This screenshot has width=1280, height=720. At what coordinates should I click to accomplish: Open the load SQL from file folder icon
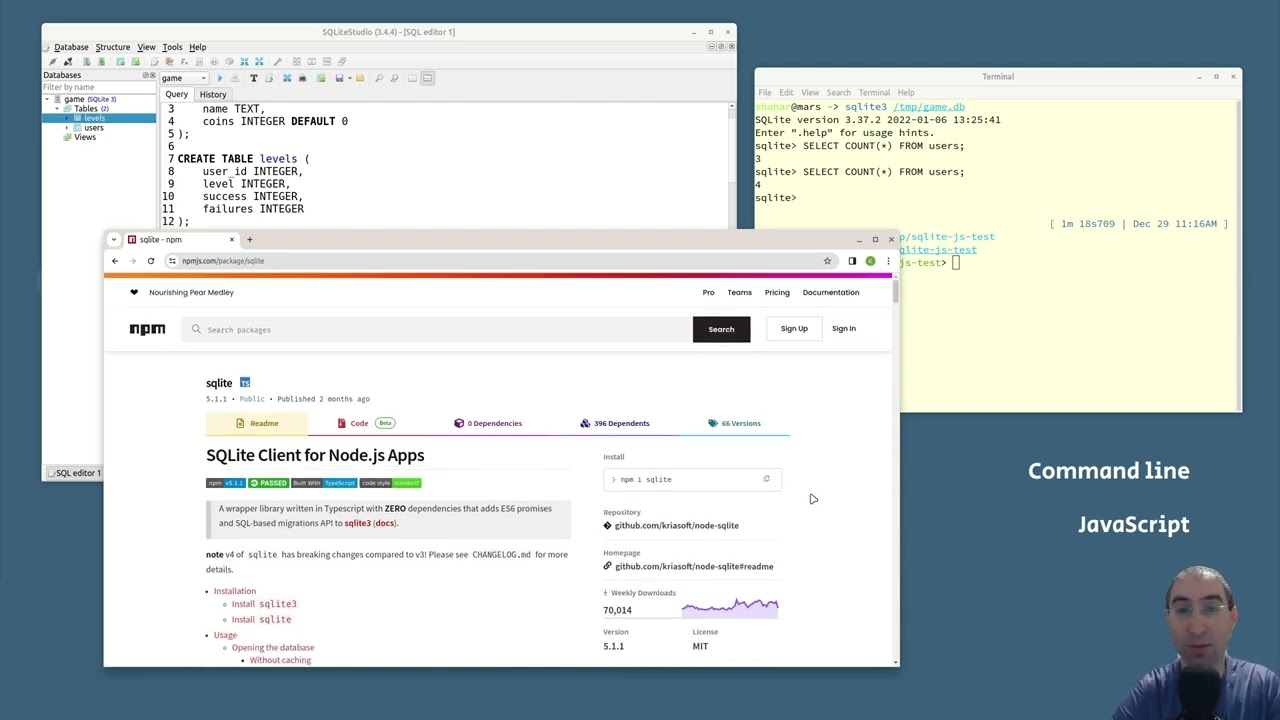[x=360, y=78]
